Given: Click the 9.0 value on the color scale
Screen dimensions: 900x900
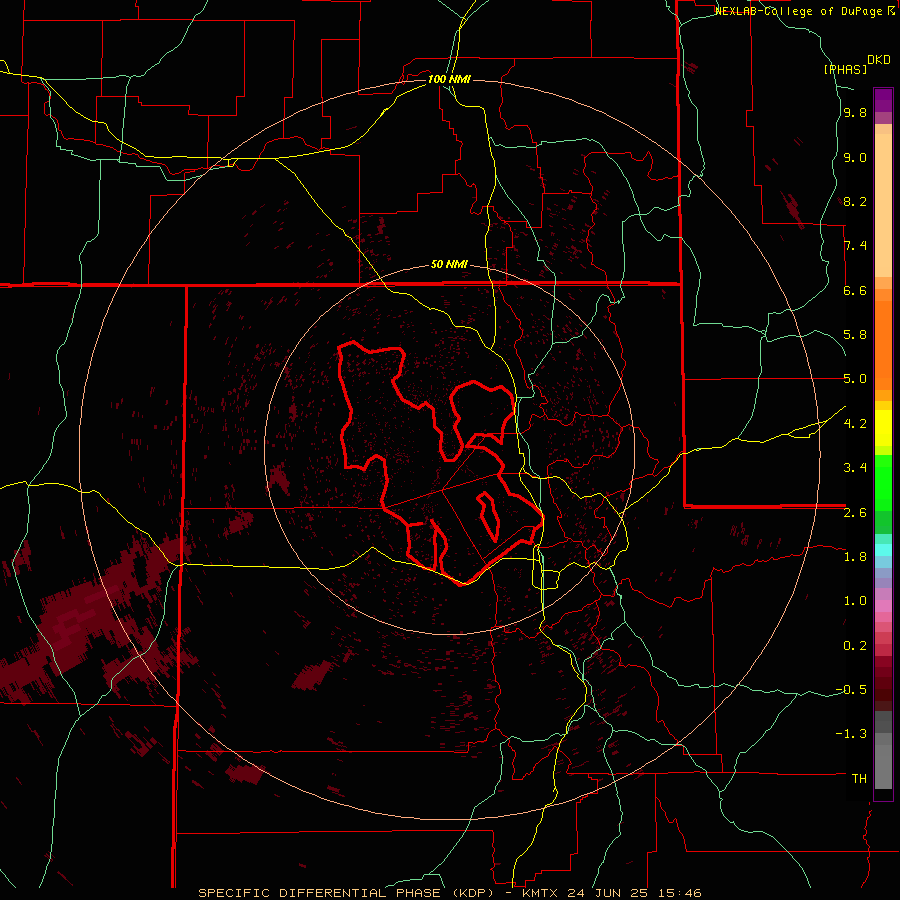Looking at the screenshot, I should click(x=855, y=157).
